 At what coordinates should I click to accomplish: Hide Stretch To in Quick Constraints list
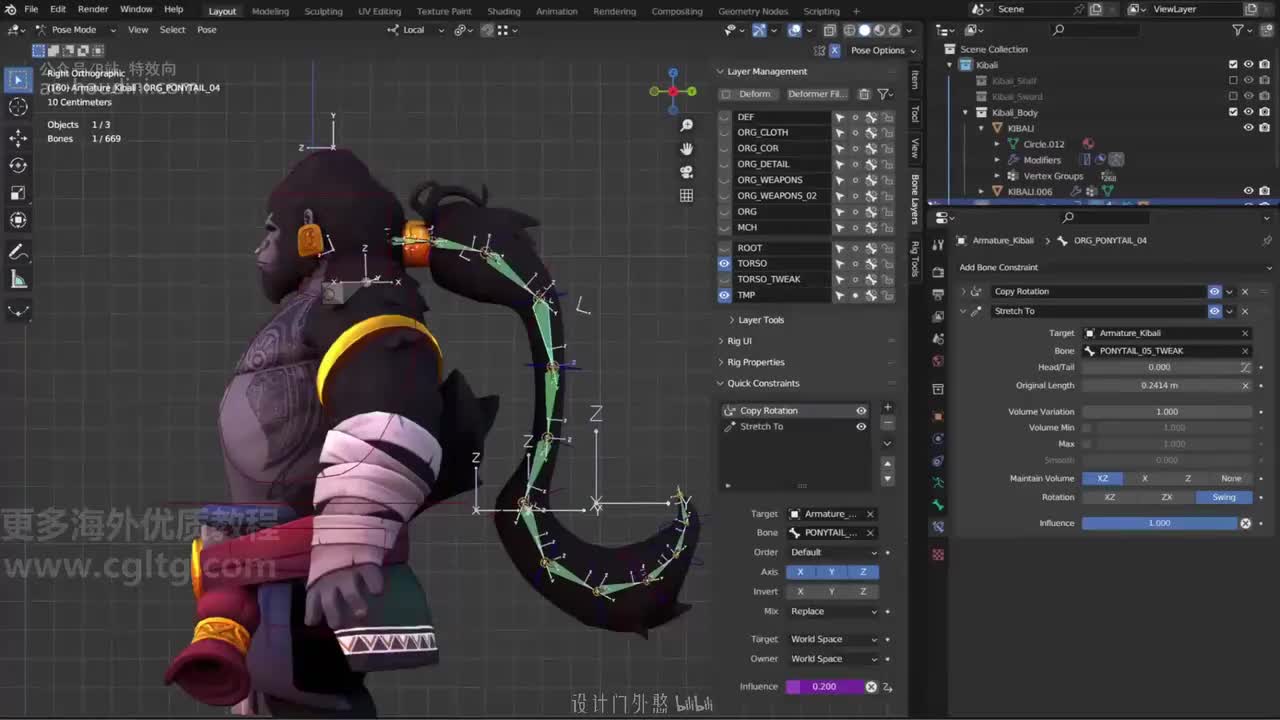(x=861, y=427)
